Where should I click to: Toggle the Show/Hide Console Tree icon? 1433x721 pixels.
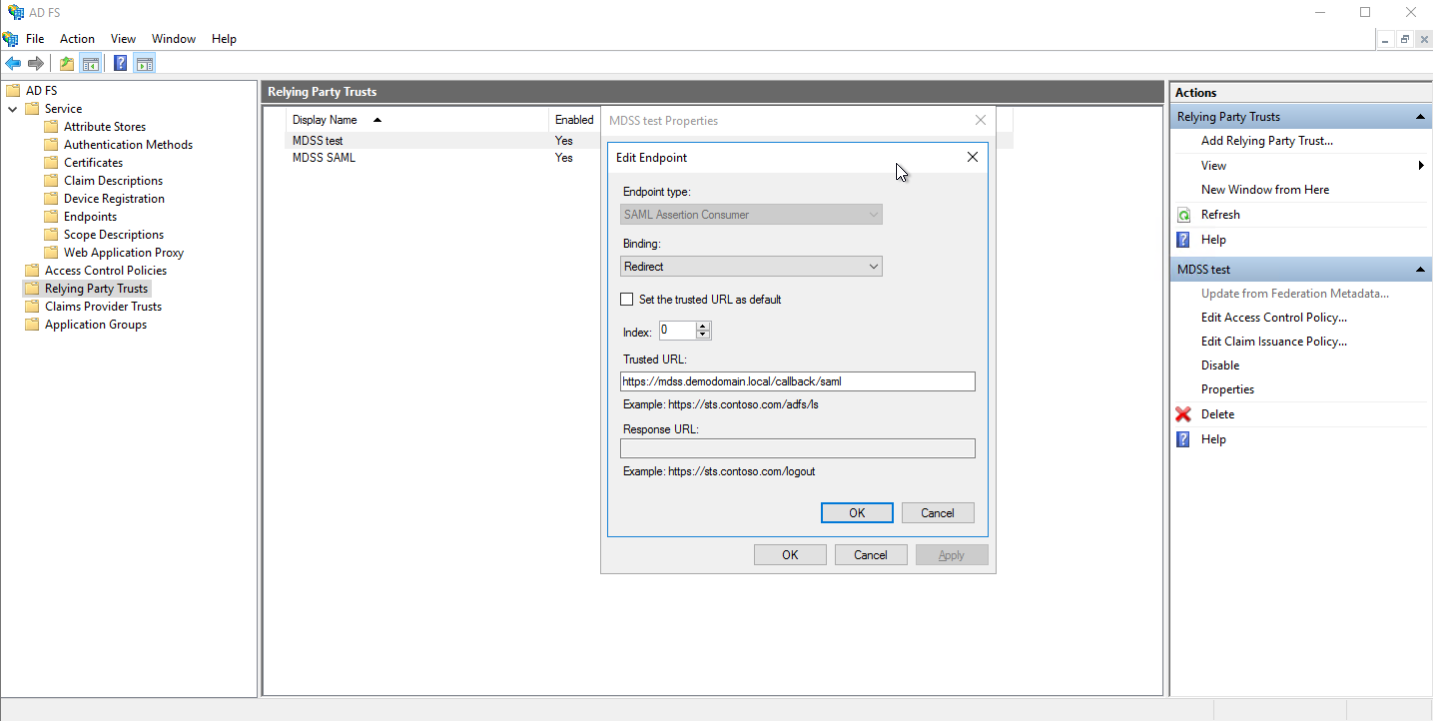pyautogui.click(x=91, y=63)
